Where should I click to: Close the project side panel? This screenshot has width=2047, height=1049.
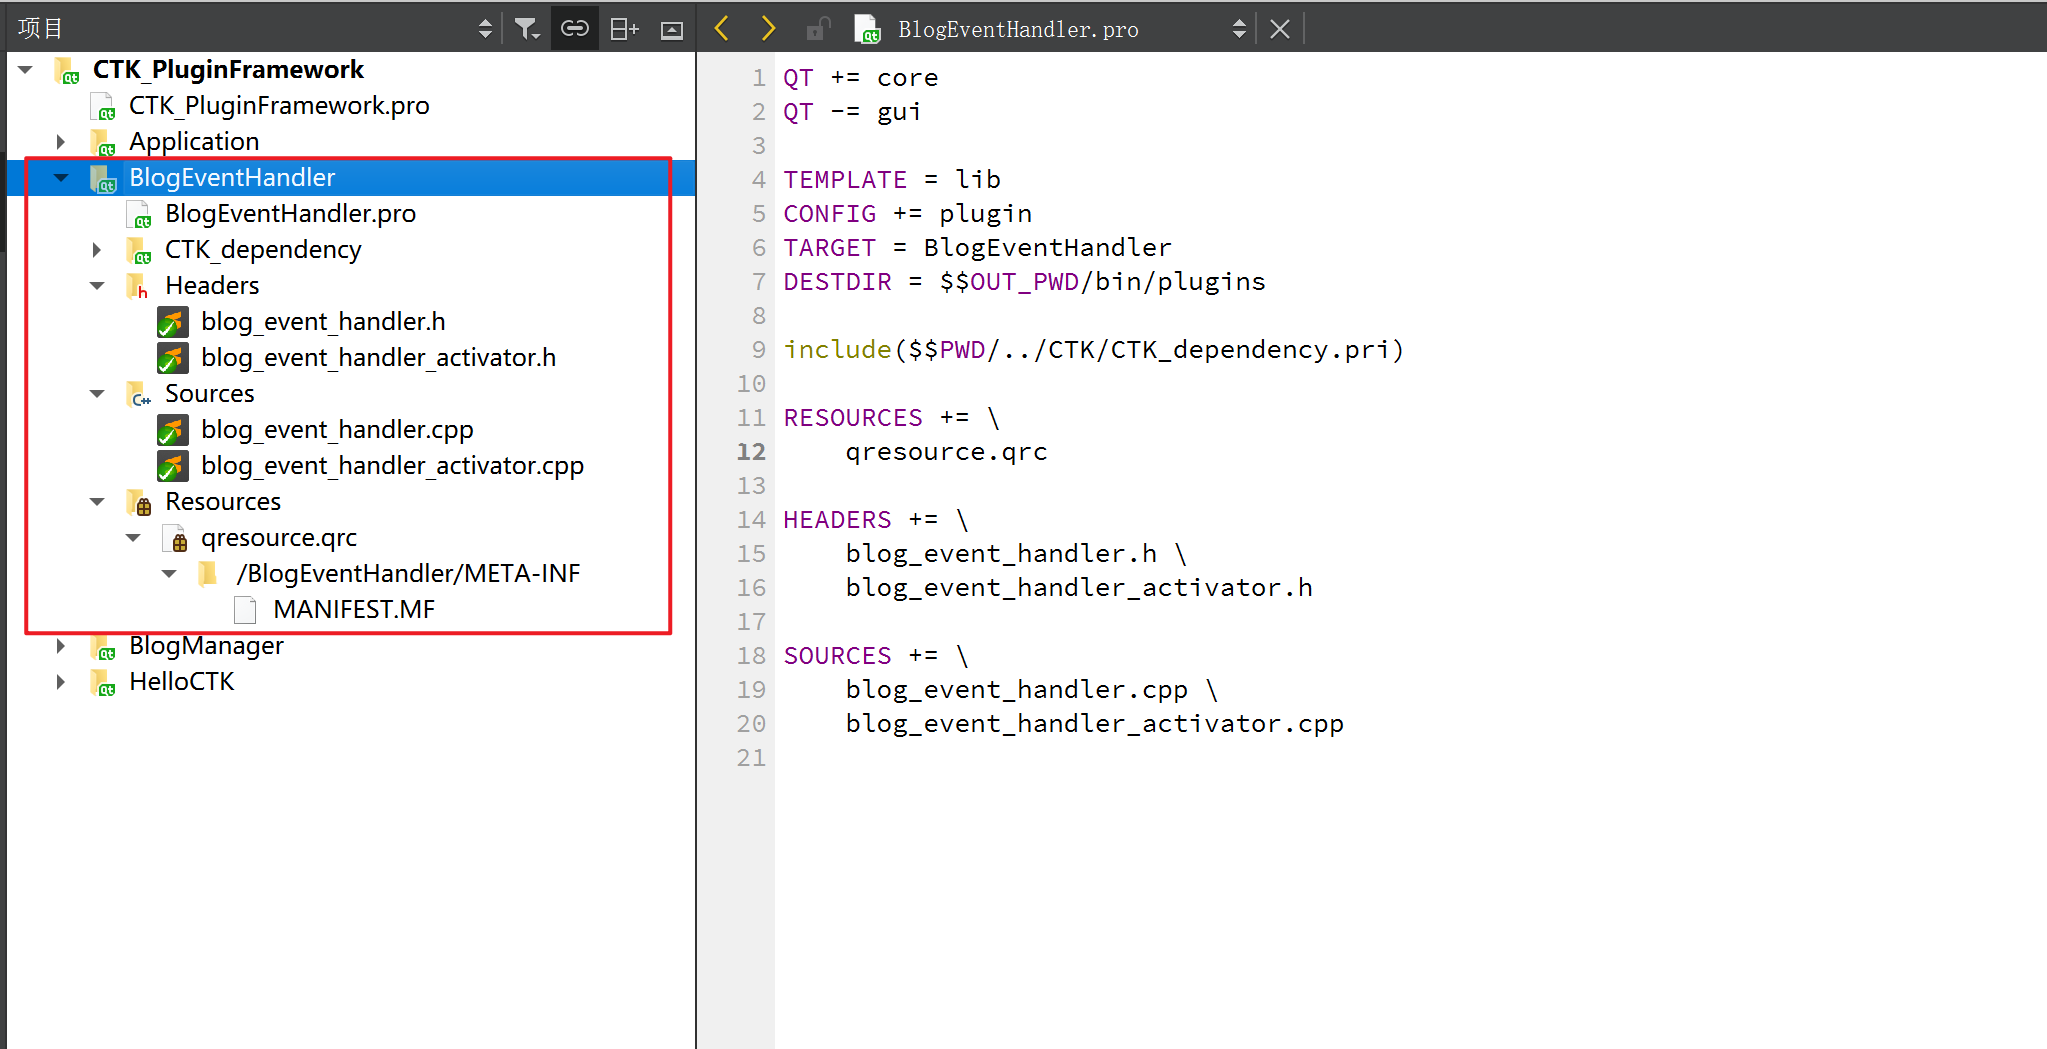pyautogui.click(x=672, y=30)
